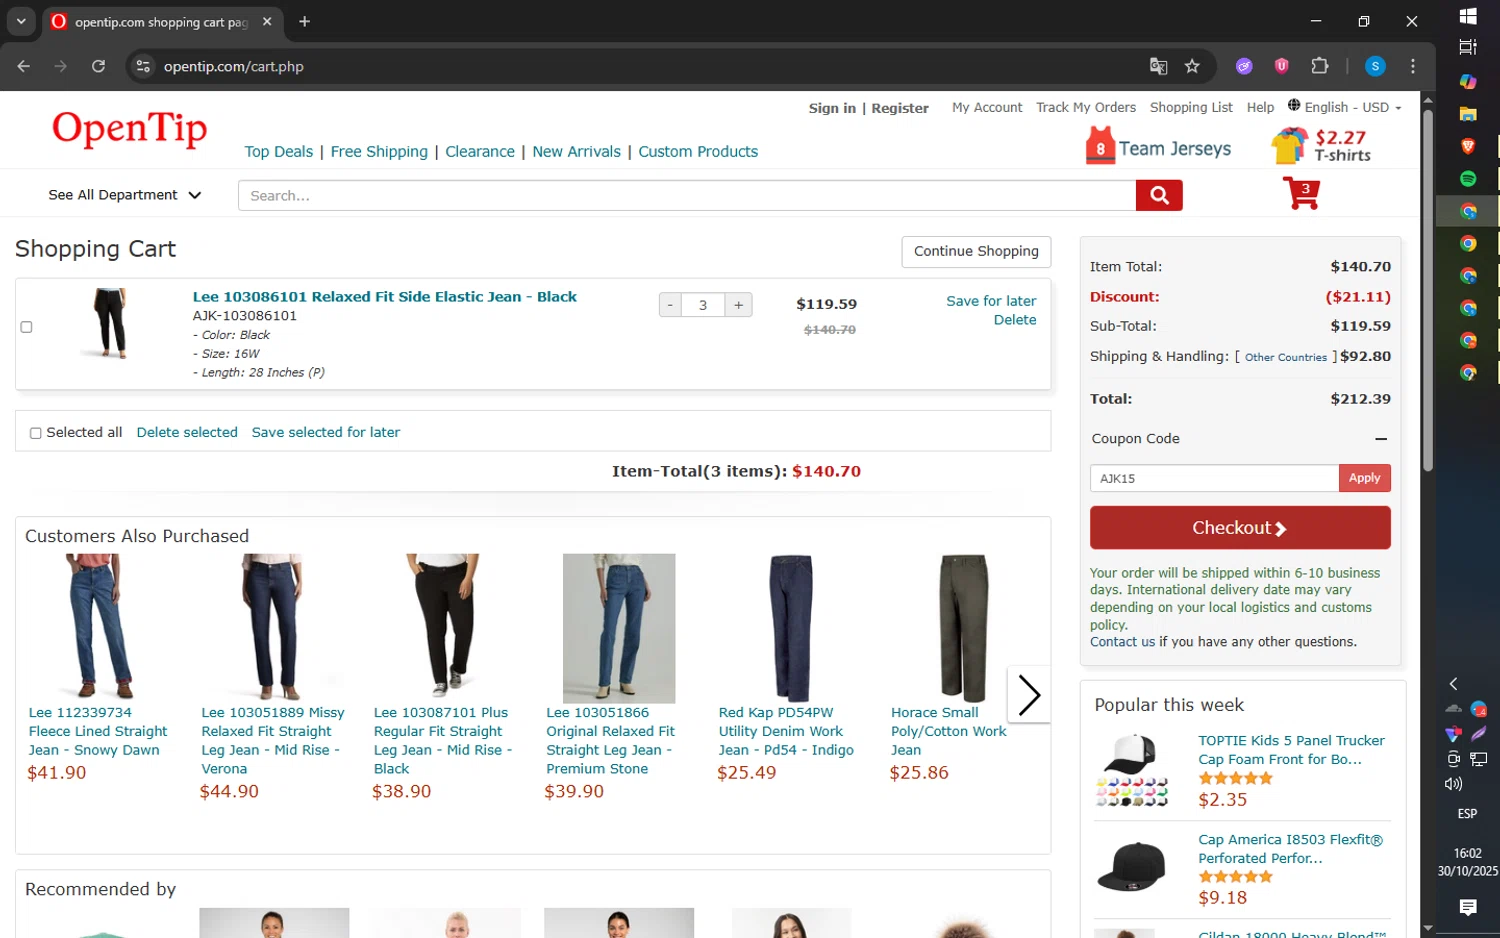Expand the See All Department dropdown
The height and width of the screenshot is (938, 1500).
click(125, 195)
